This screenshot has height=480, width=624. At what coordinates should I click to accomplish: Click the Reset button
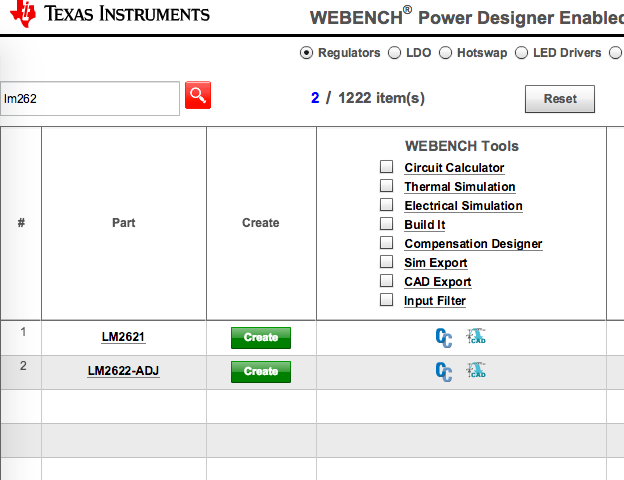[560, 99]
